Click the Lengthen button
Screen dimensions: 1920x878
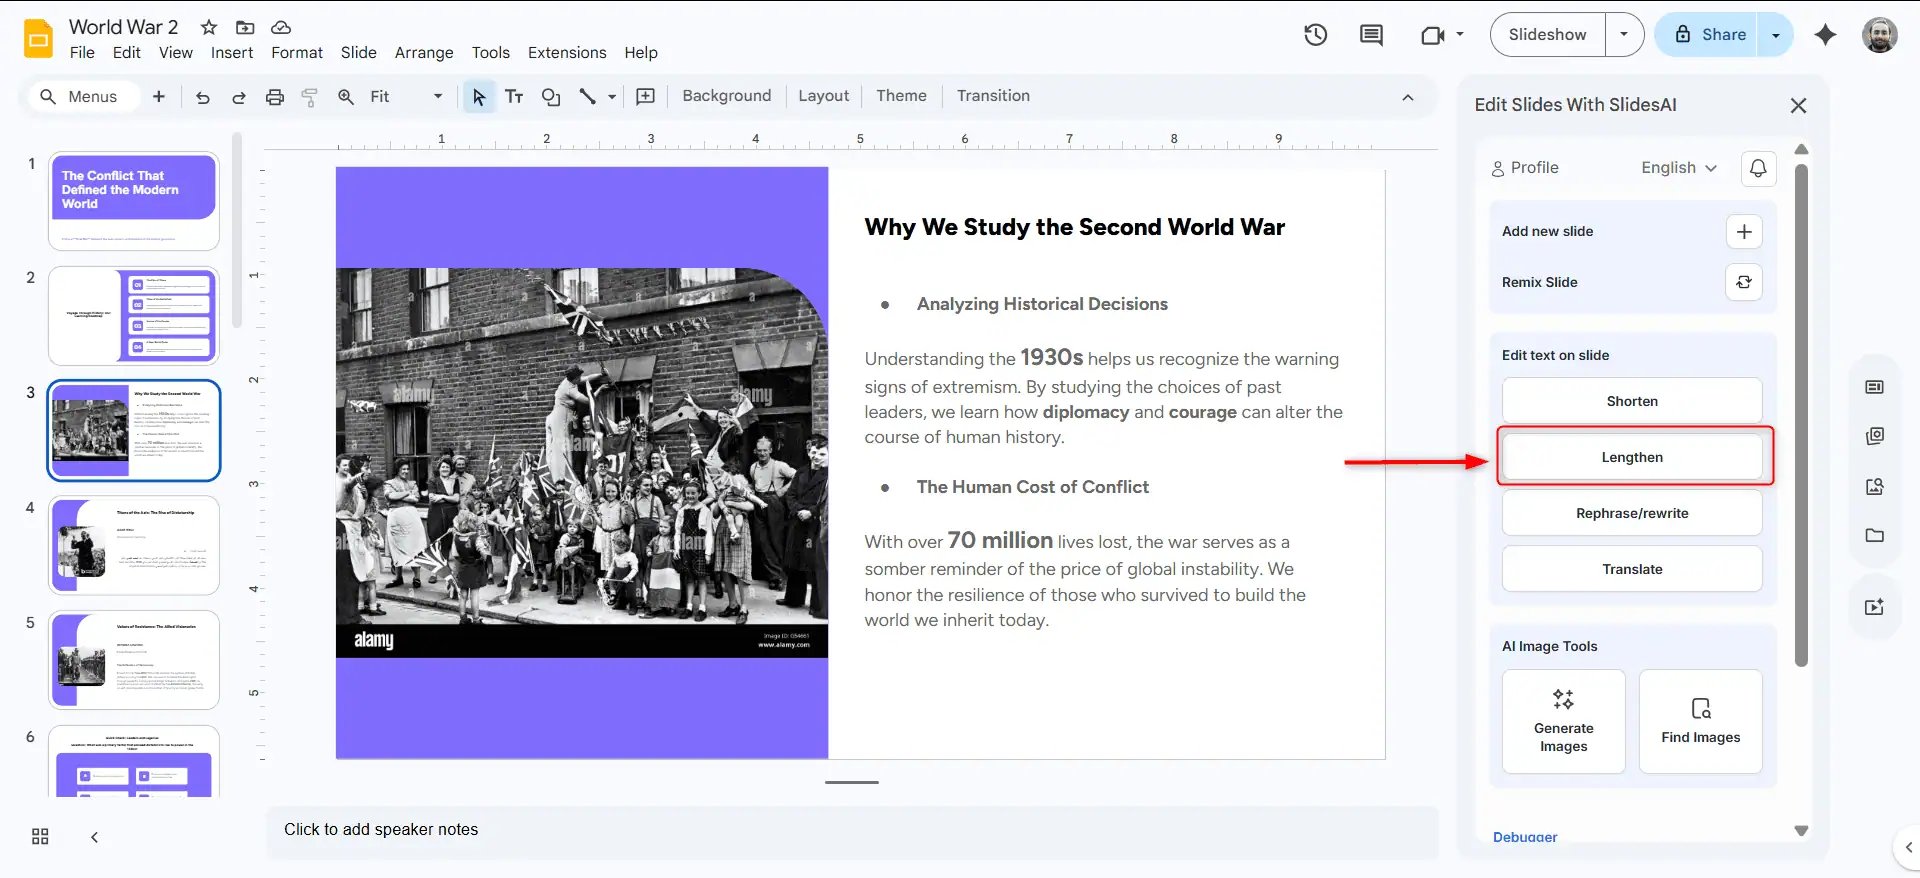click(1632, 457)
